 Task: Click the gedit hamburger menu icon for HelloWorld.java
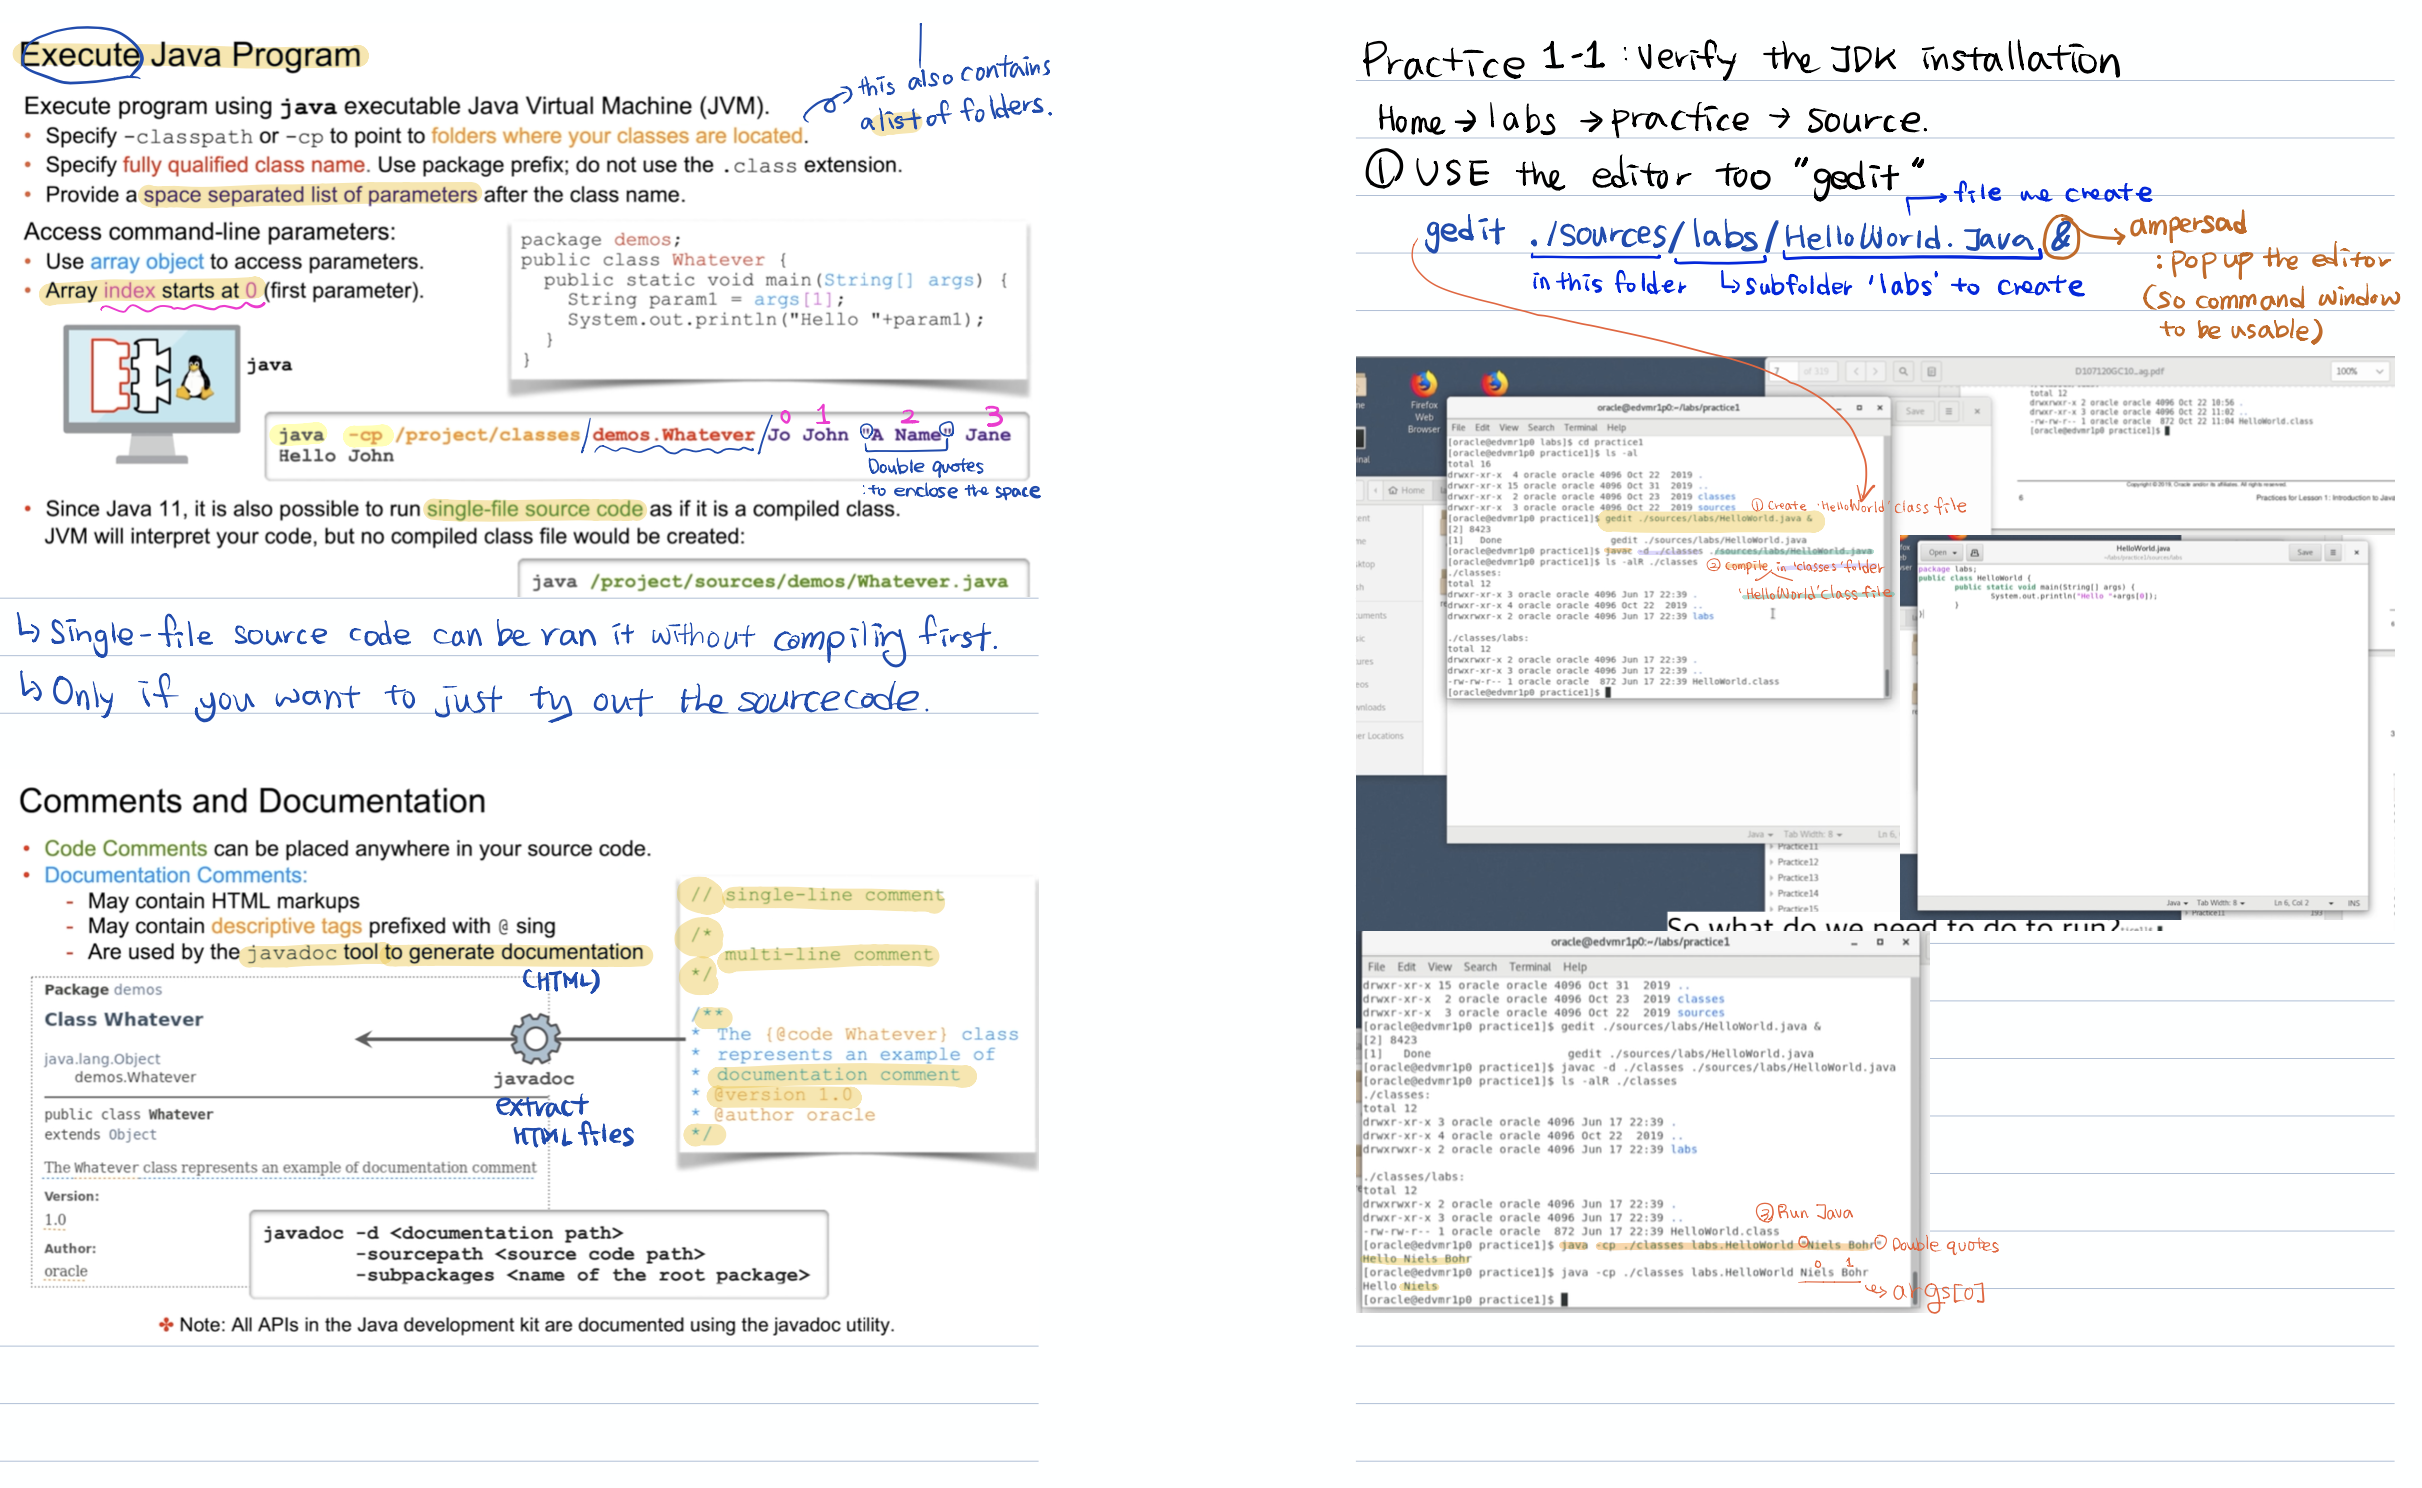click(2333, 552)
